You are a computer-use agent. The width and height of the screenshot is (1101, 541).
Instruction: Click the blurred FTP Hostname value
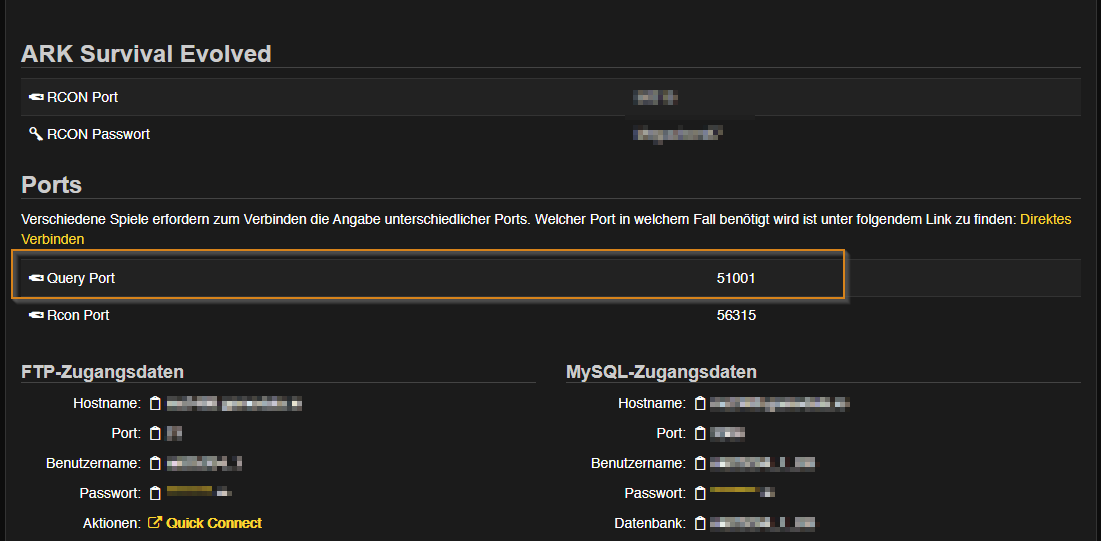point(235,403)
